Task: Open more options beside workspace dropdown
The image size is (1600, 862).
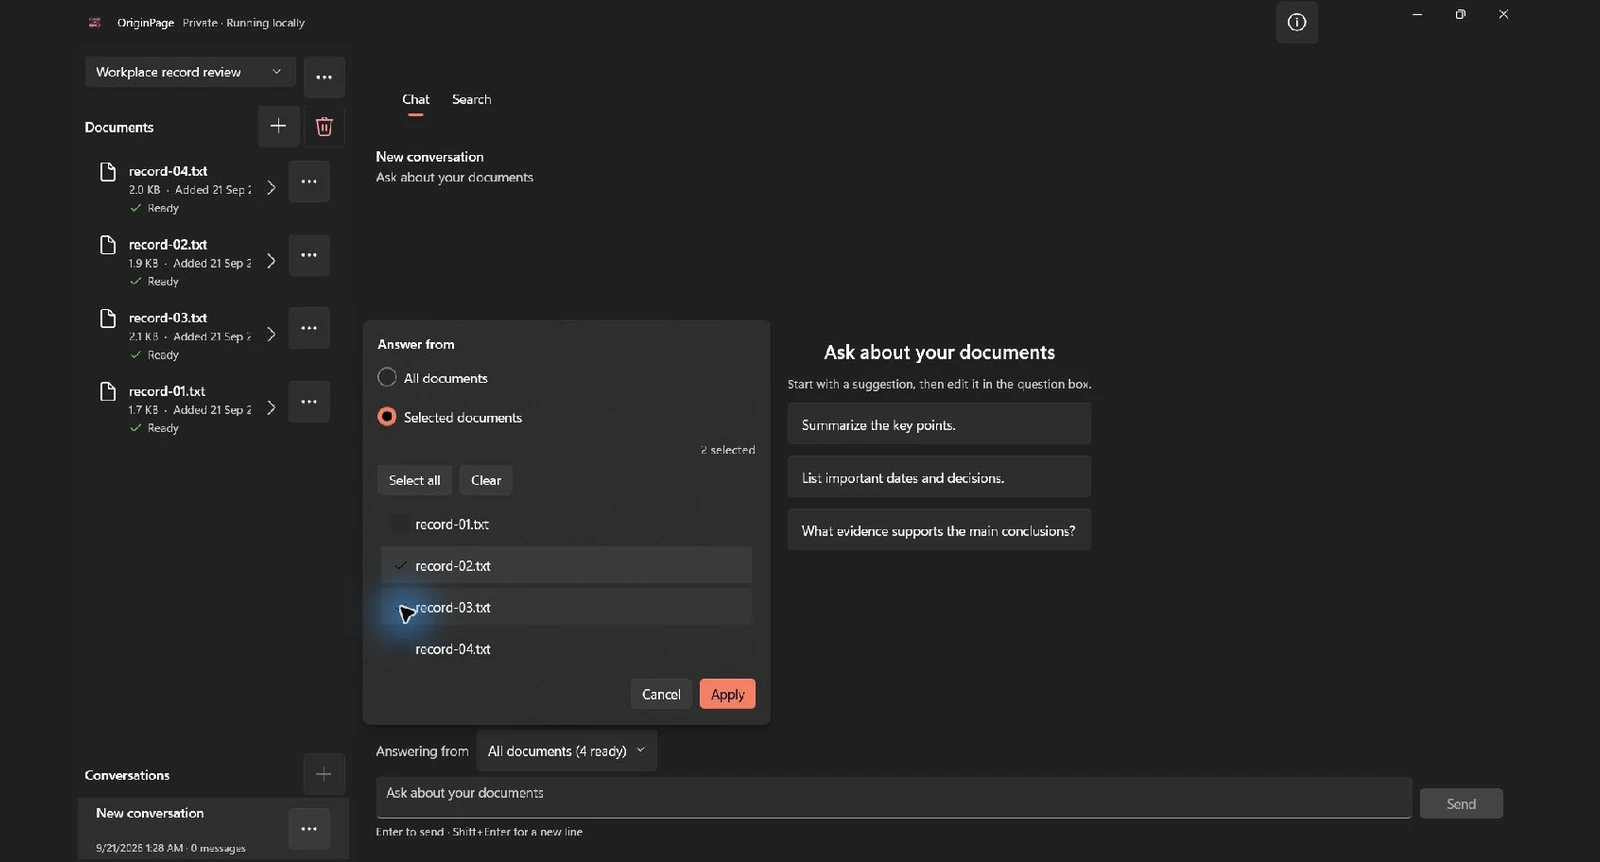Action: tap(324, 77)
